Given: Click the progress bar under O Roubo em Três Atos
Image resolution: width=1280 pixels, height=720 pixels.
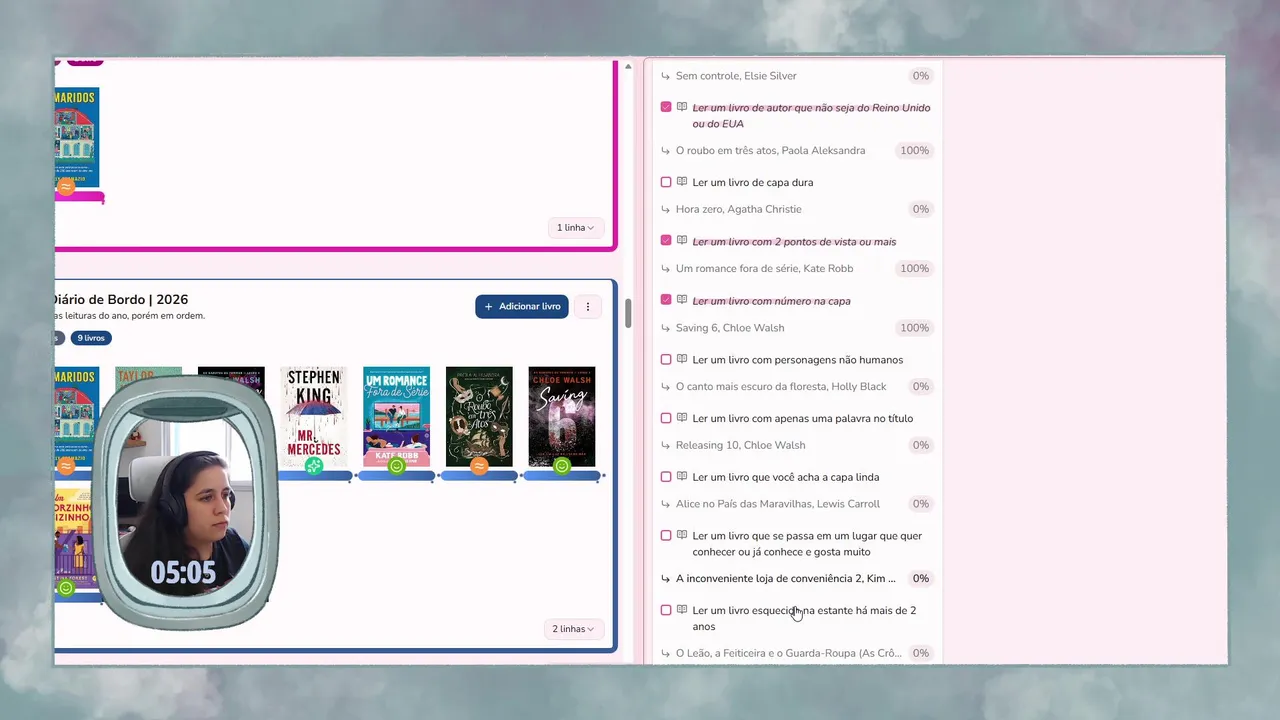Looking at the screenshot, I should [479, 476].
